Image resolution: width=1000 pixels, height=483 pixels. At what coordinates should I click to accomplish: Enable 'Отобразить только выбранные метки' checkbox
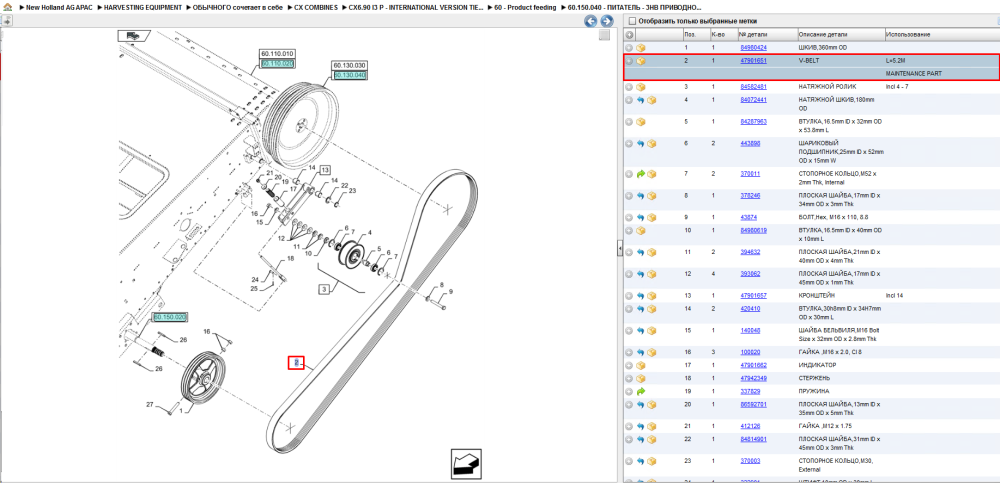tap(632, 21)
